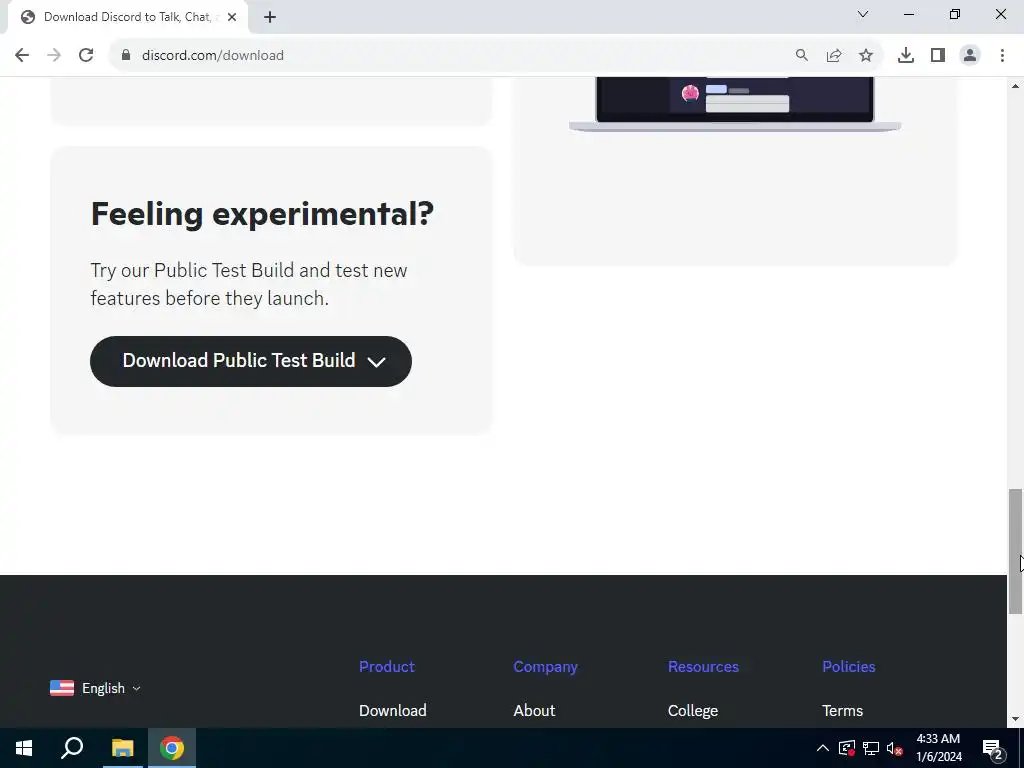
Task: Select the Download Discord tab
Action: (128, 17)
